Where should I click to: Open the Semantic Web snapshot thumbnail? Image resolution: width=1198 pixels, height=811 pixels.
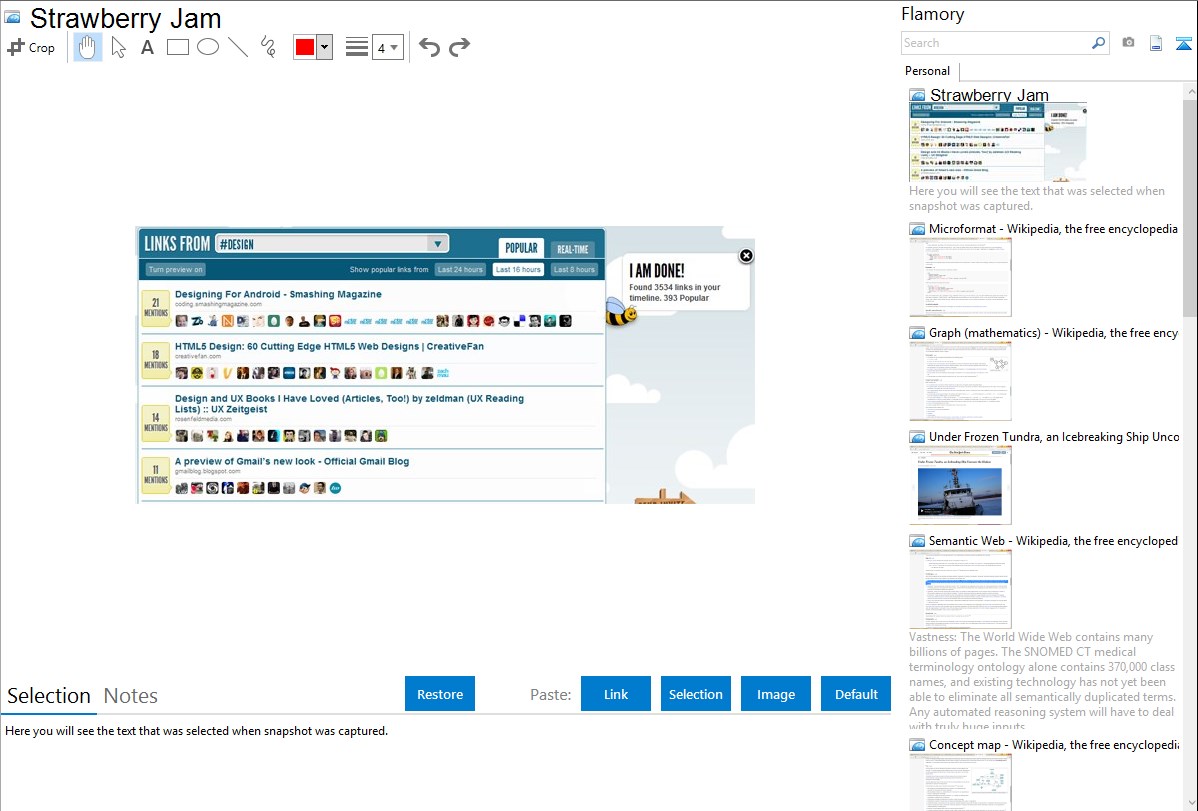coord(960,589)
